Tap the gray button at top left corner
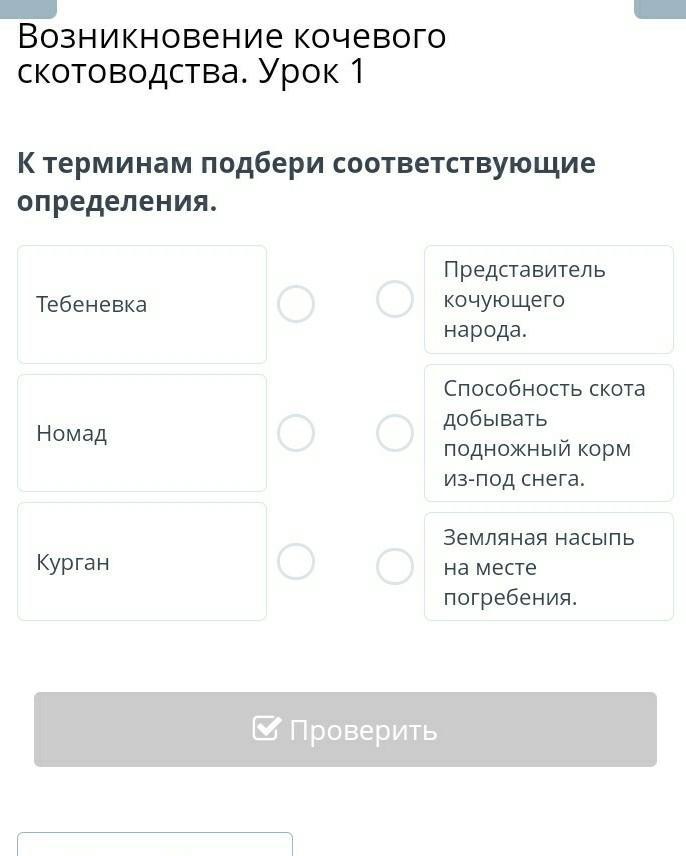Viewport: 686px width, 856px height. pyautogui.click(x=28, y=8)
